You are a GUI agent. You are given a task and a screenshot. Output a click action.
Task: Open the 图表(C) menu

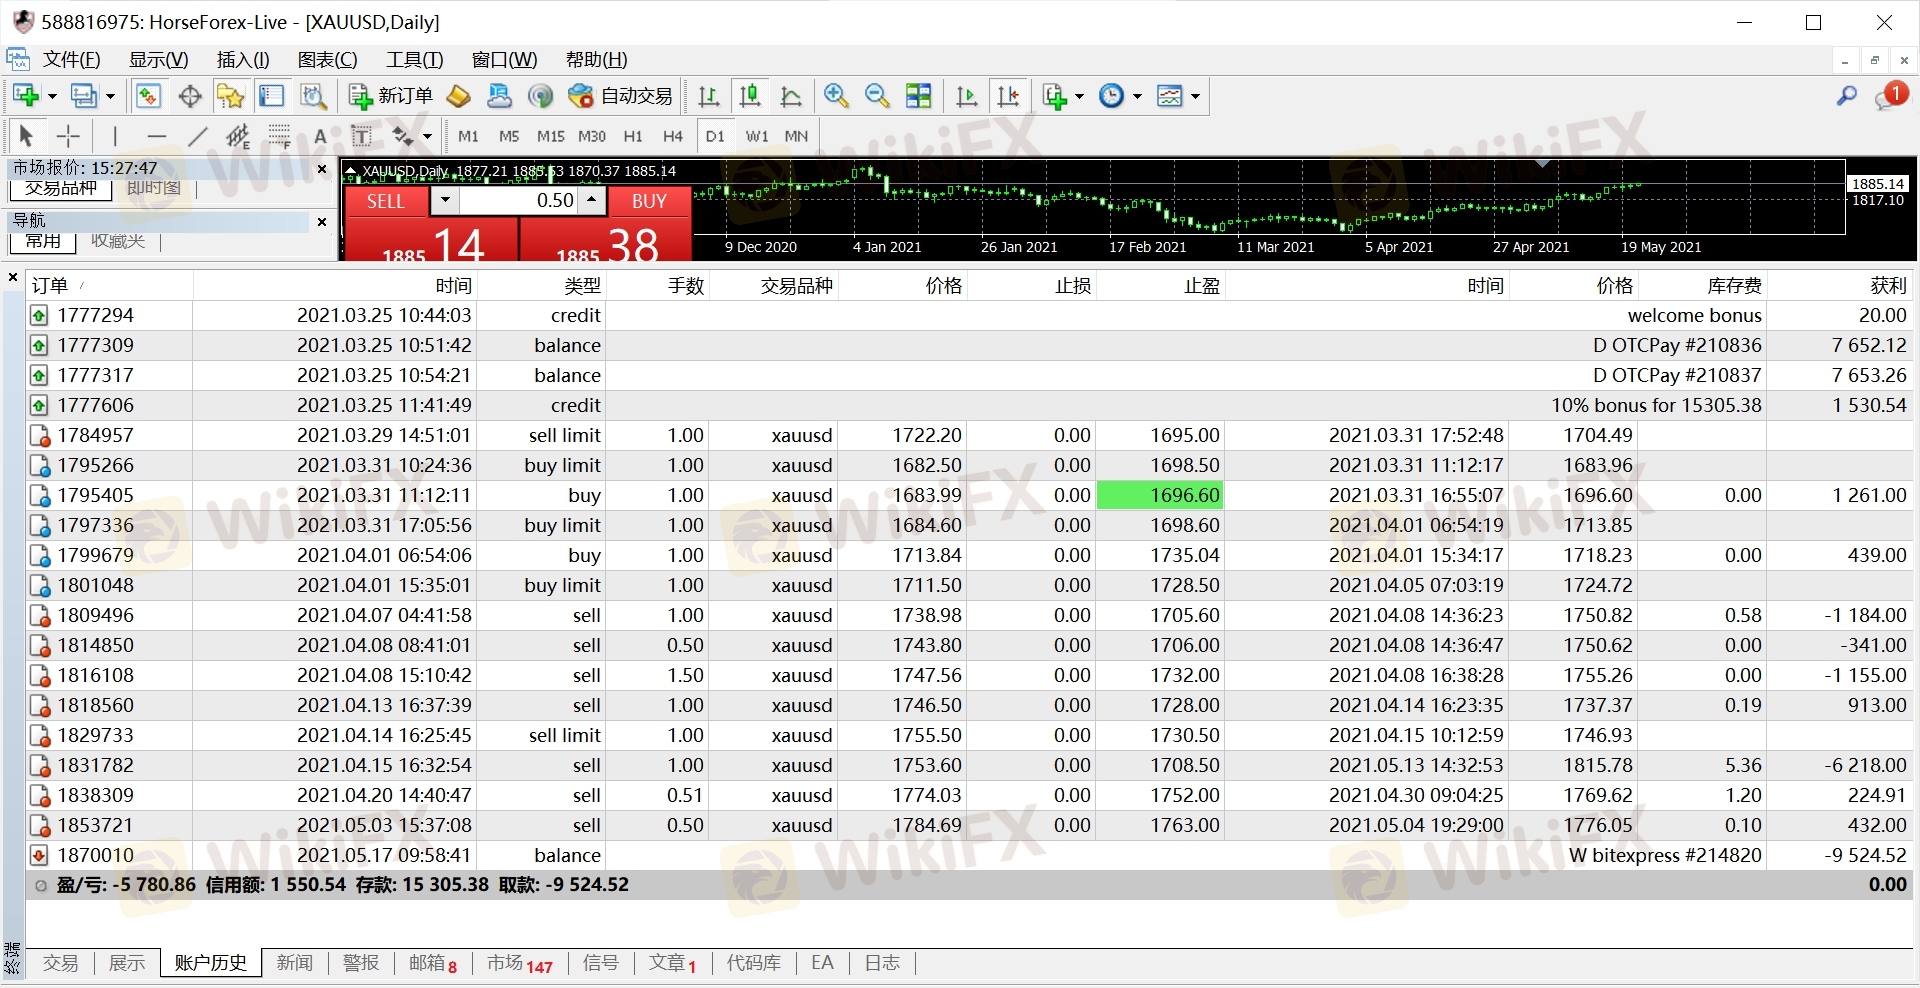327,60
